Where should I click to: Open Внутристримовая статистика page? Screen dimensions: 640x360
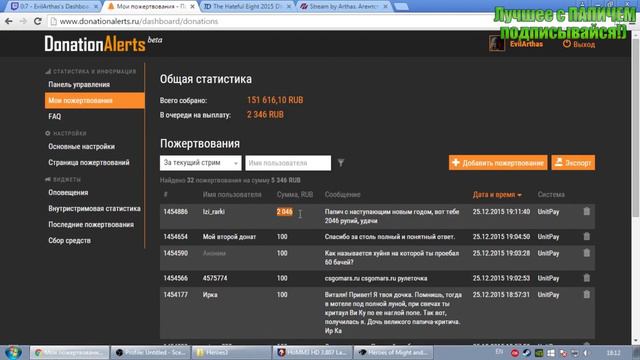(94, 209)
